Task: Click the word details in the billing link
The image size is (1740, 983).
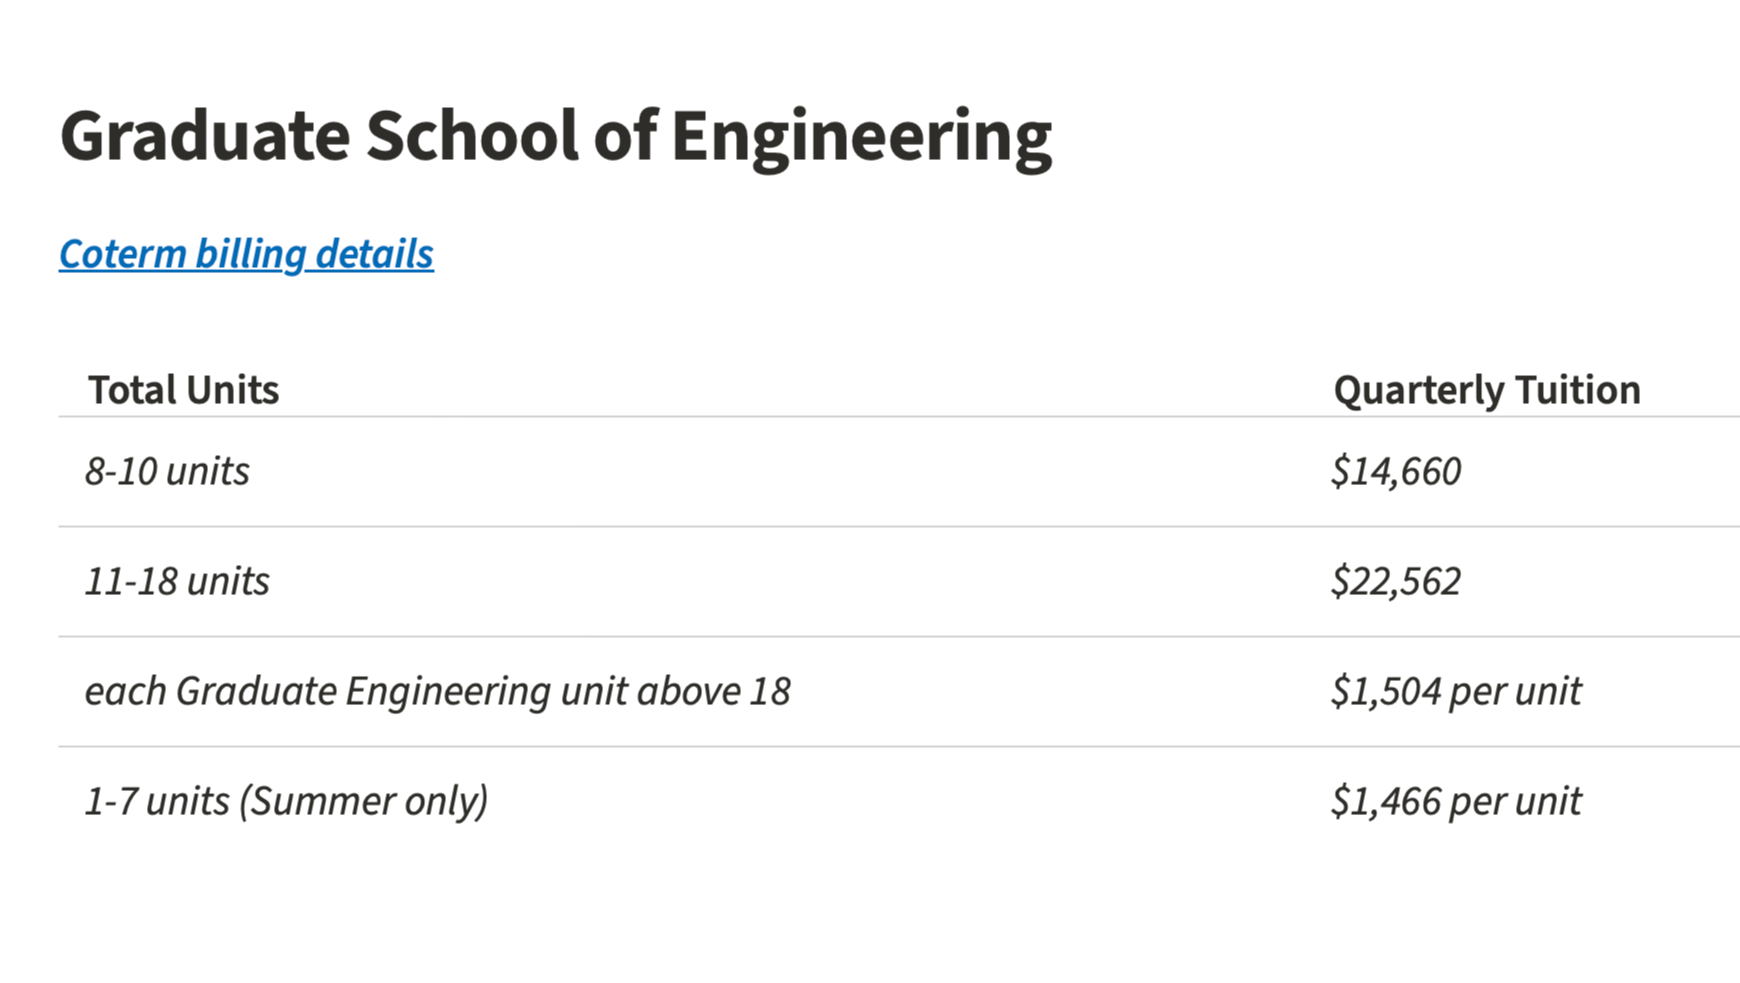Action: pyautogui.click(x=374, y=254)
